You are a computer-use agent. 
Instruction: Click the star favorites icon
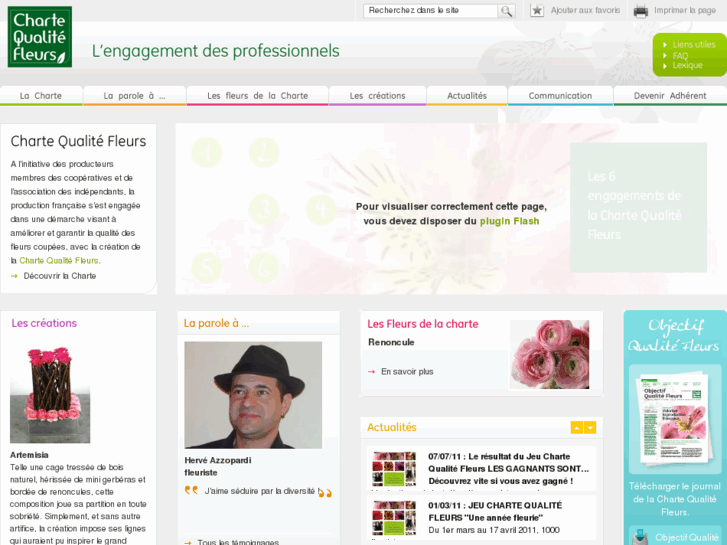point(537,10)
